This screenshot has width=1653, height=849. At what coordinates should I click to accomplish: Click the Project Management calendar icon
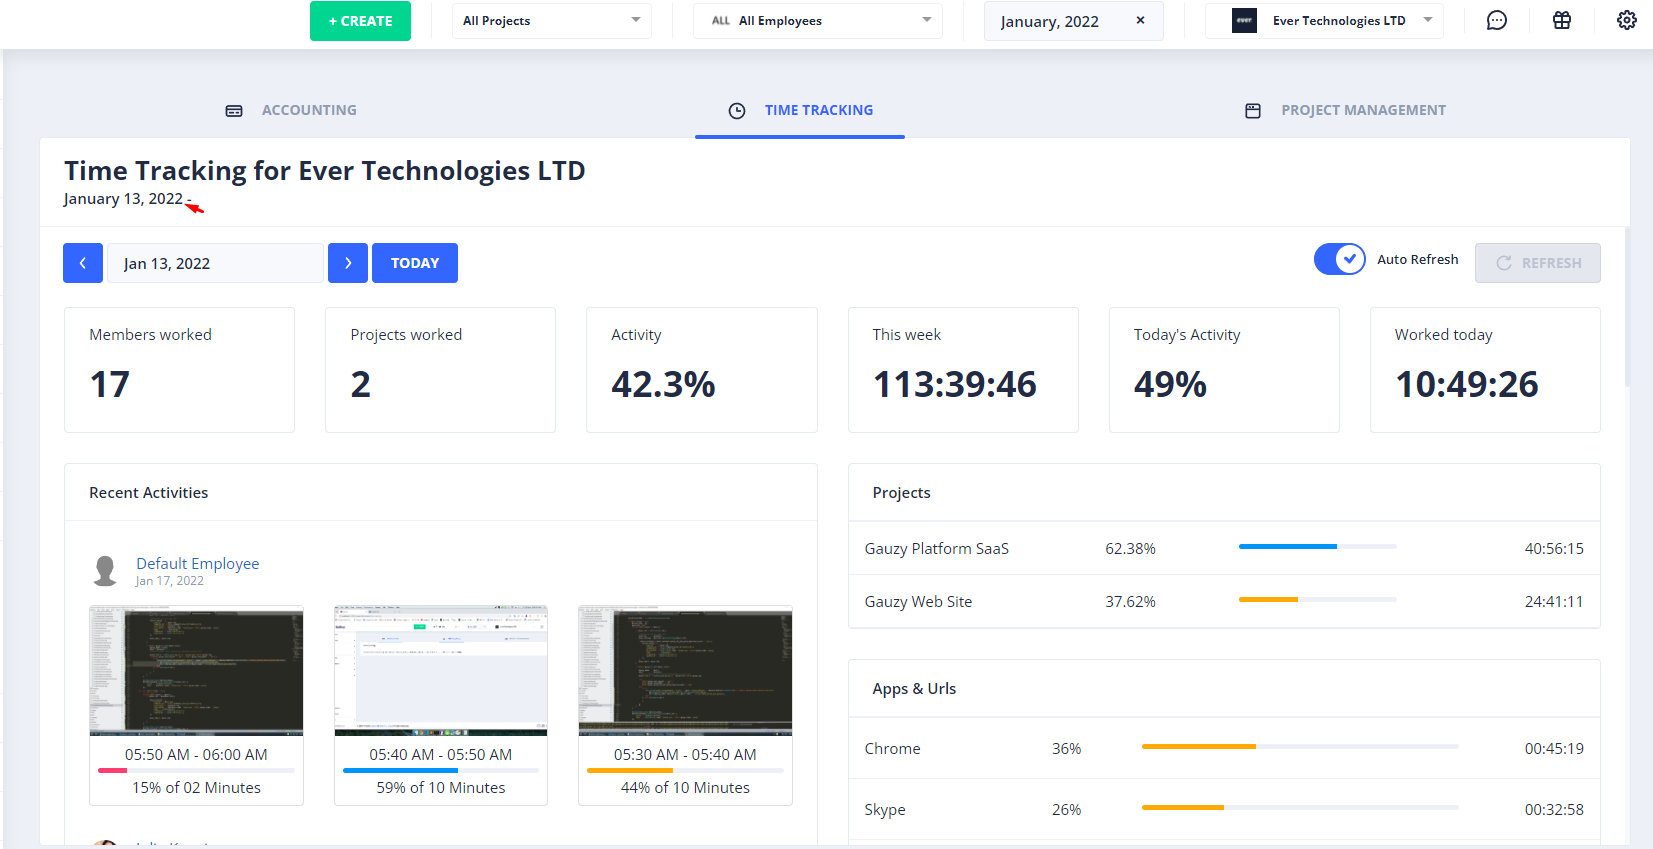click(1253, 111)
